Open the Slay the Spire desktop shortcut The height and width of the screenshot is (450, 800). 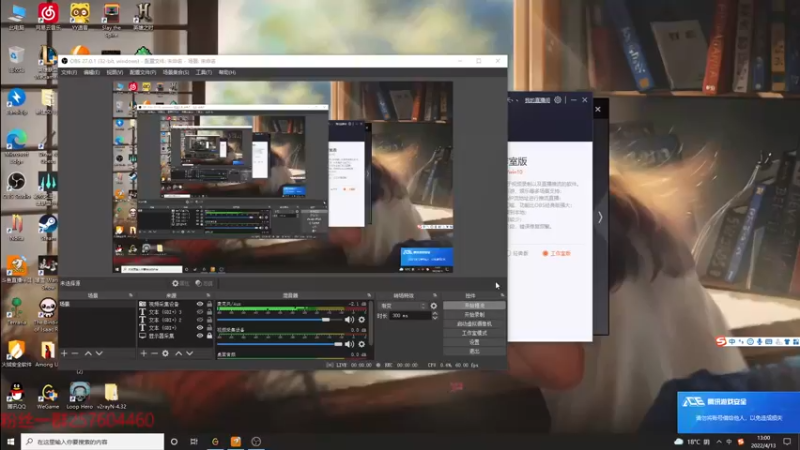(x=111, y=19)
